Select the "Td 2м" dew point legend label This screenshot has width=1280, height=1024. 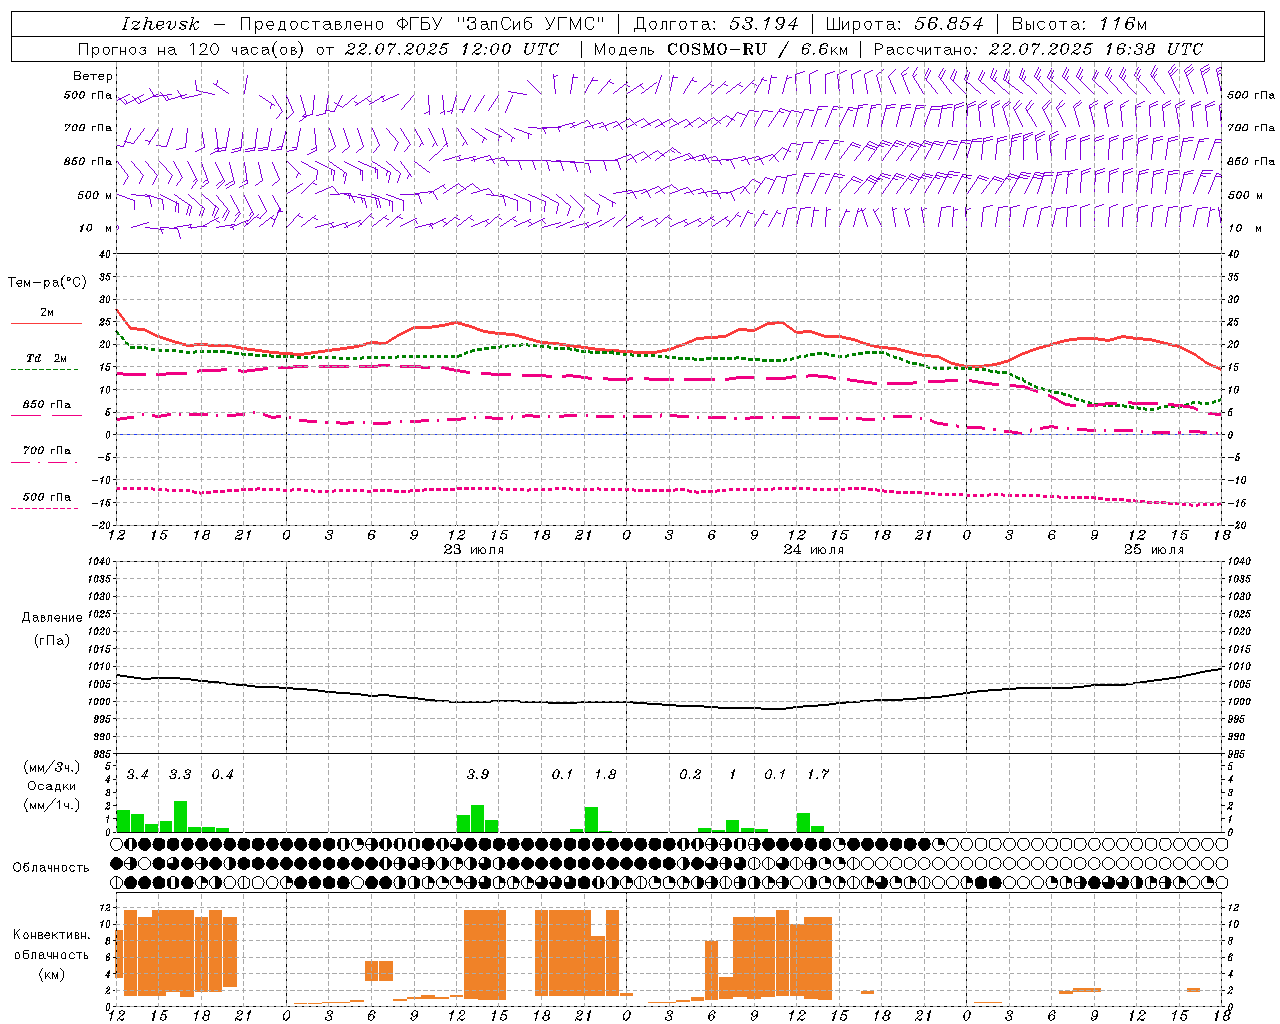coord(46,358)
